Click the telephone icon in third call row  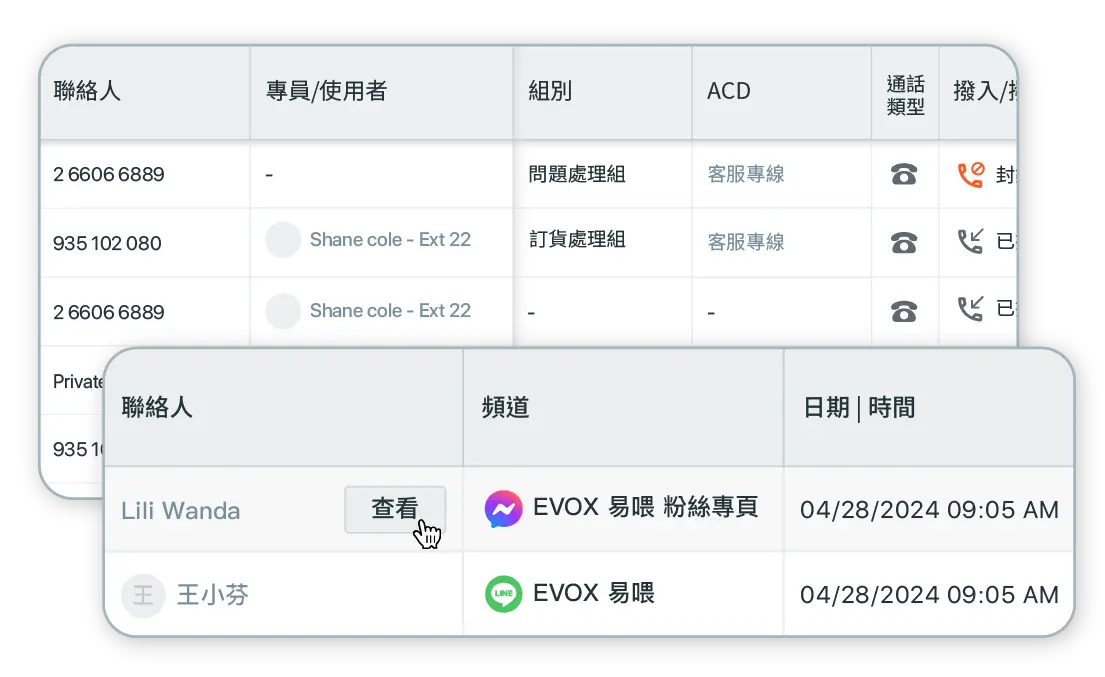pos(904,311)
